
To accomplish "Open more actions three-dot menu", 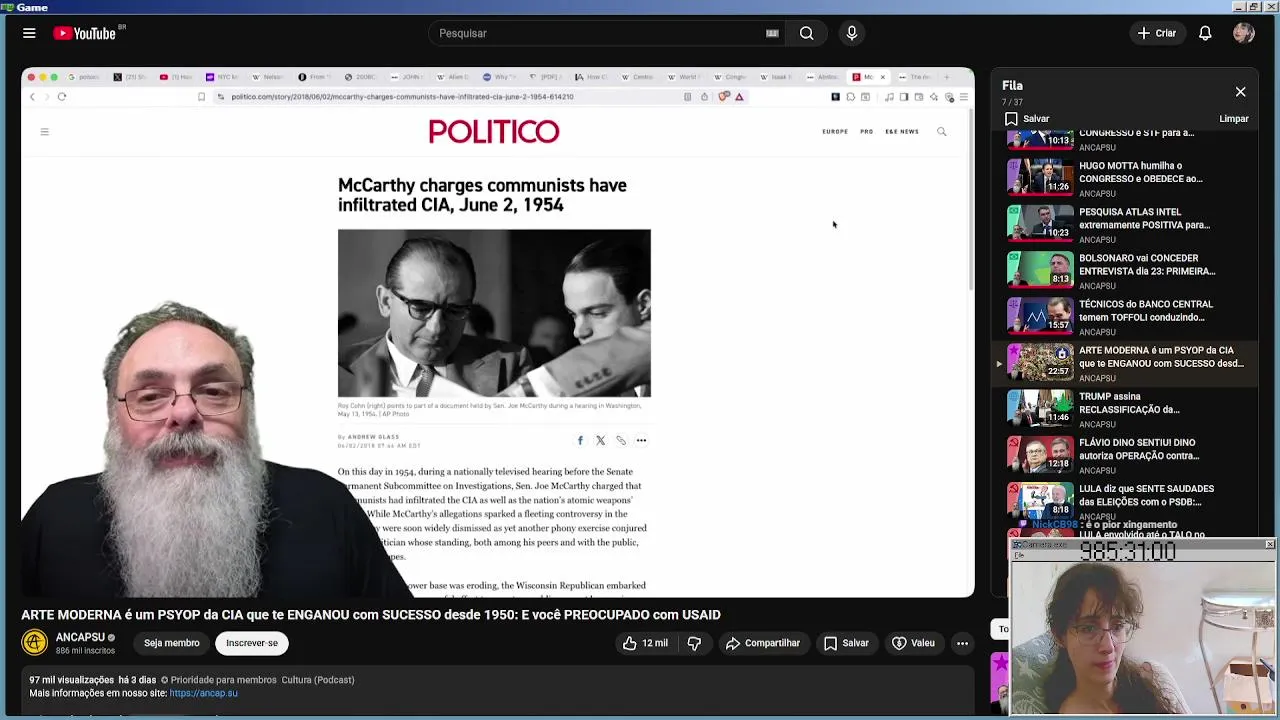I will tap(962, 643).
